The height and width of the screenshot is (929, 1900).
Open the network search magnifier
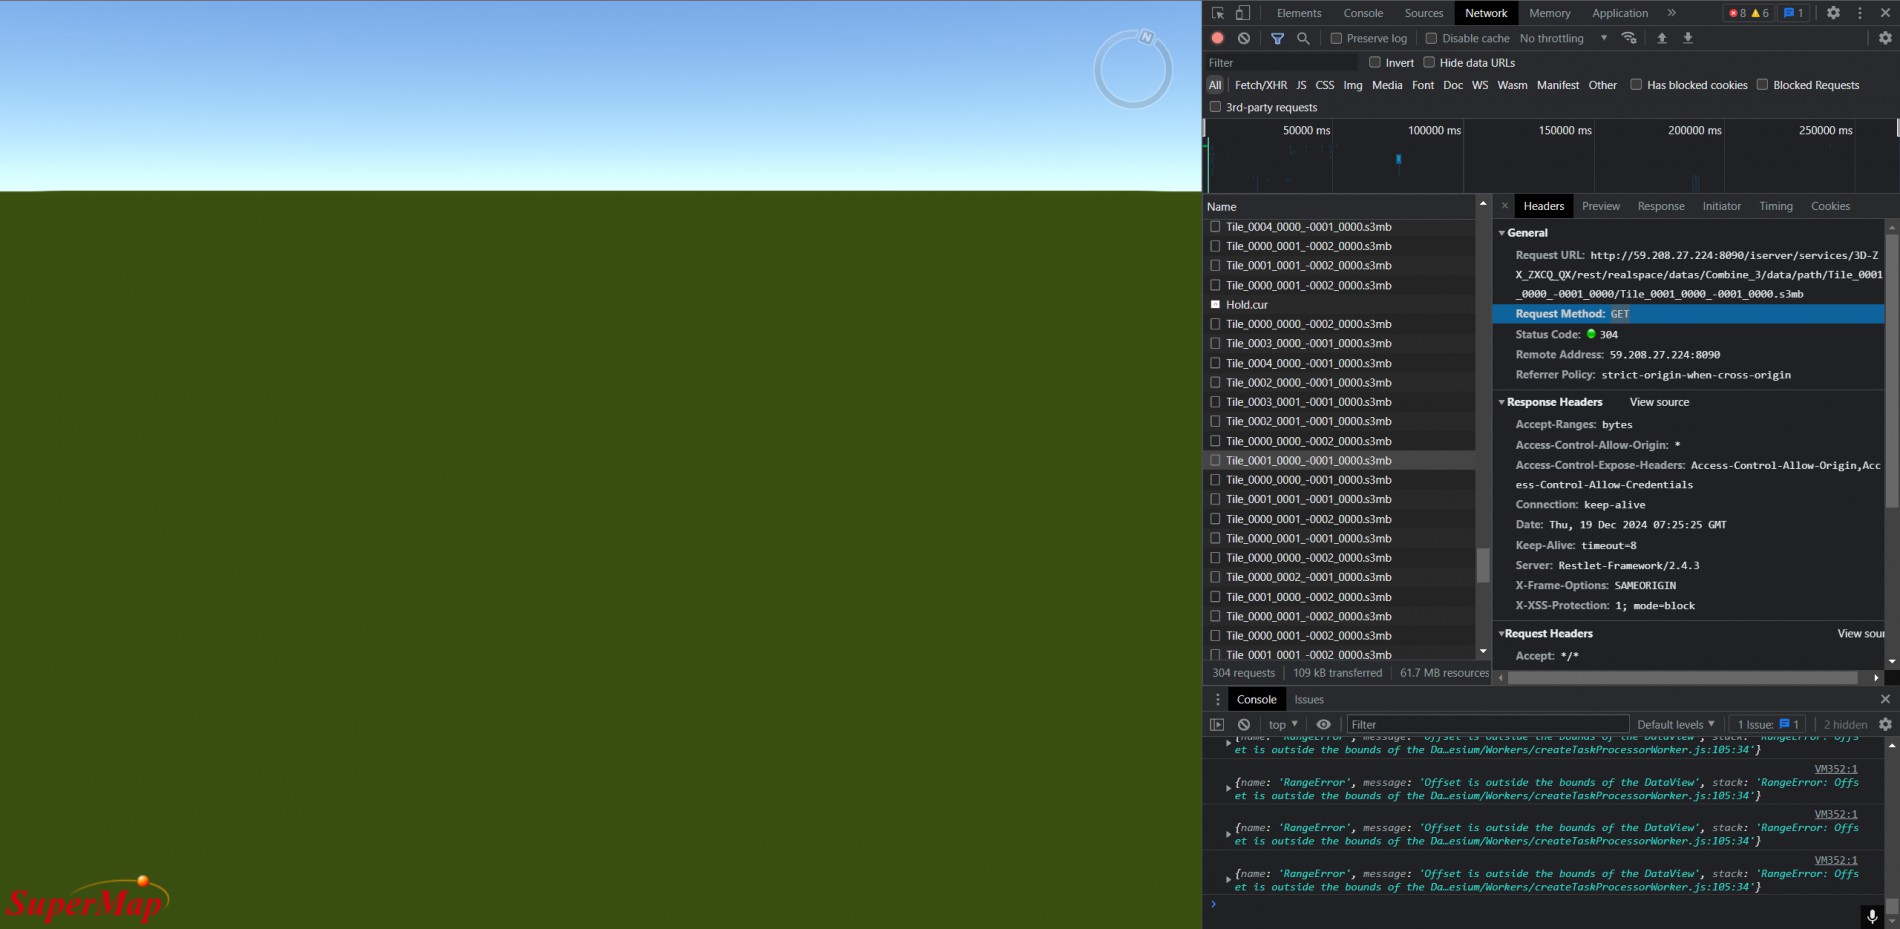click(x=1303, y=38)
